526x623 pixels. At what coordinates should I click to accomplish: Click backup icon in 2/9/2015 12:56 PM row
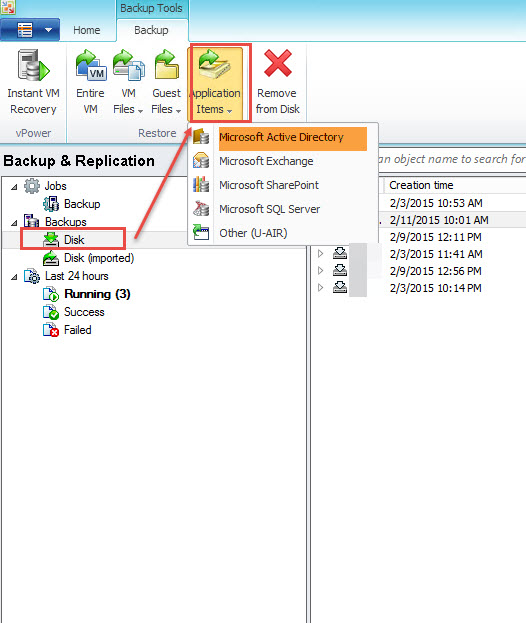pyautogui.click(x=340, y=270)
